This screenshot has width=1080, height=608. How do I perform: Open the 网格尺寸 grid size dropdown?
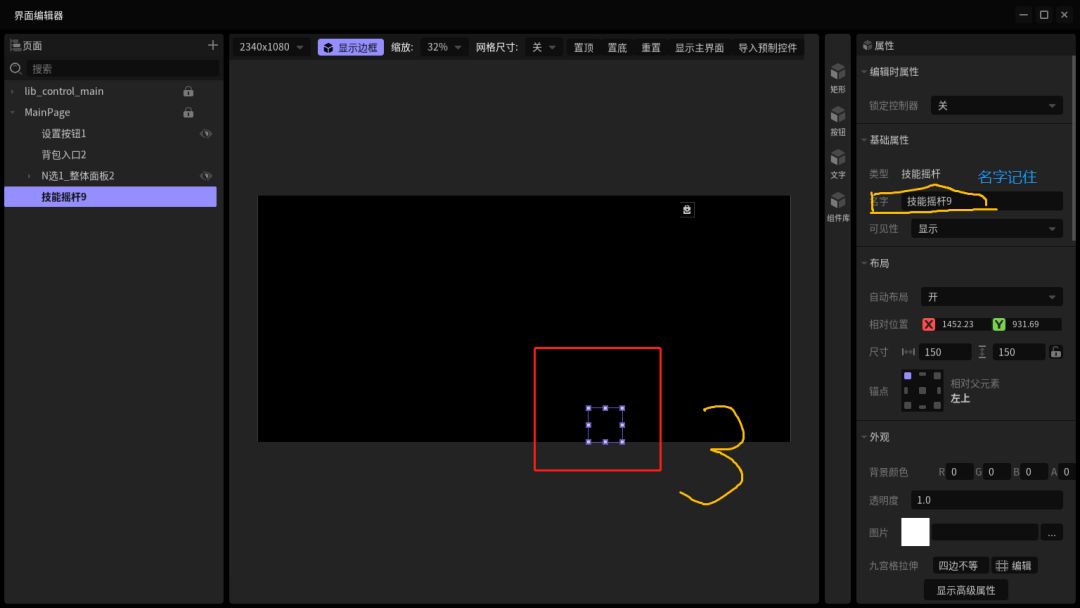543,47
